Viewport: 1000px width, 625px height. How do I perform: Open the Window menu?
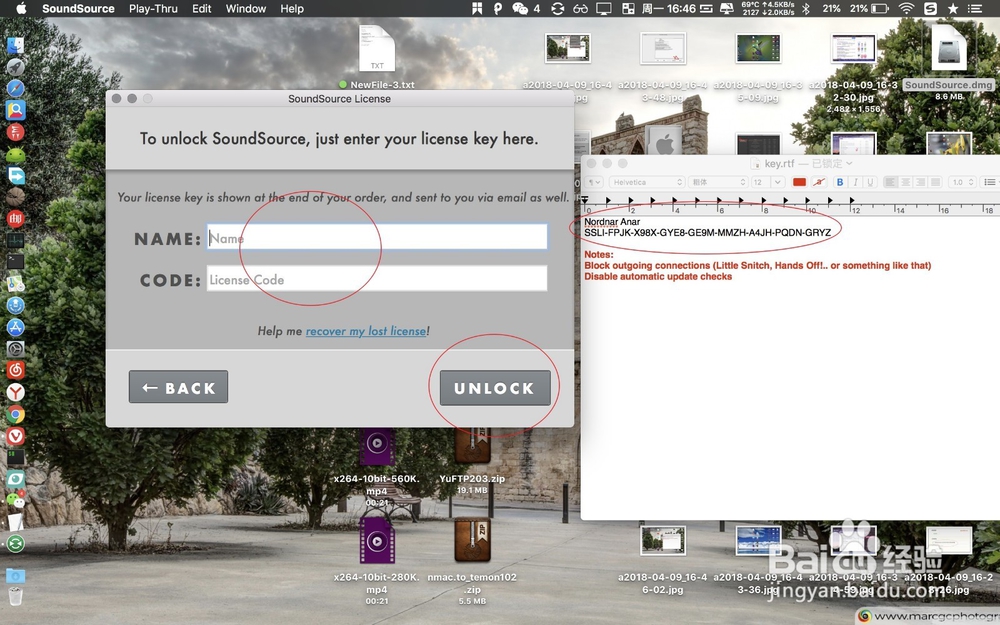(x=246, y=8)
